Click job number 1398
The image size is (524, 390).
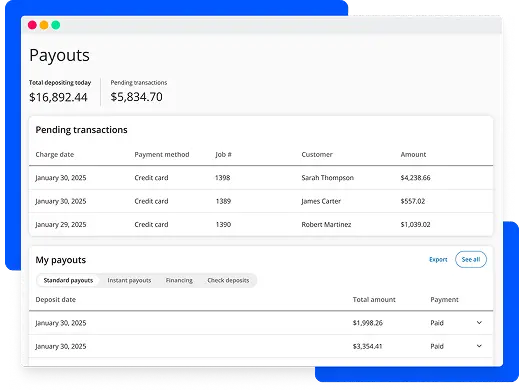click(223, 178)
